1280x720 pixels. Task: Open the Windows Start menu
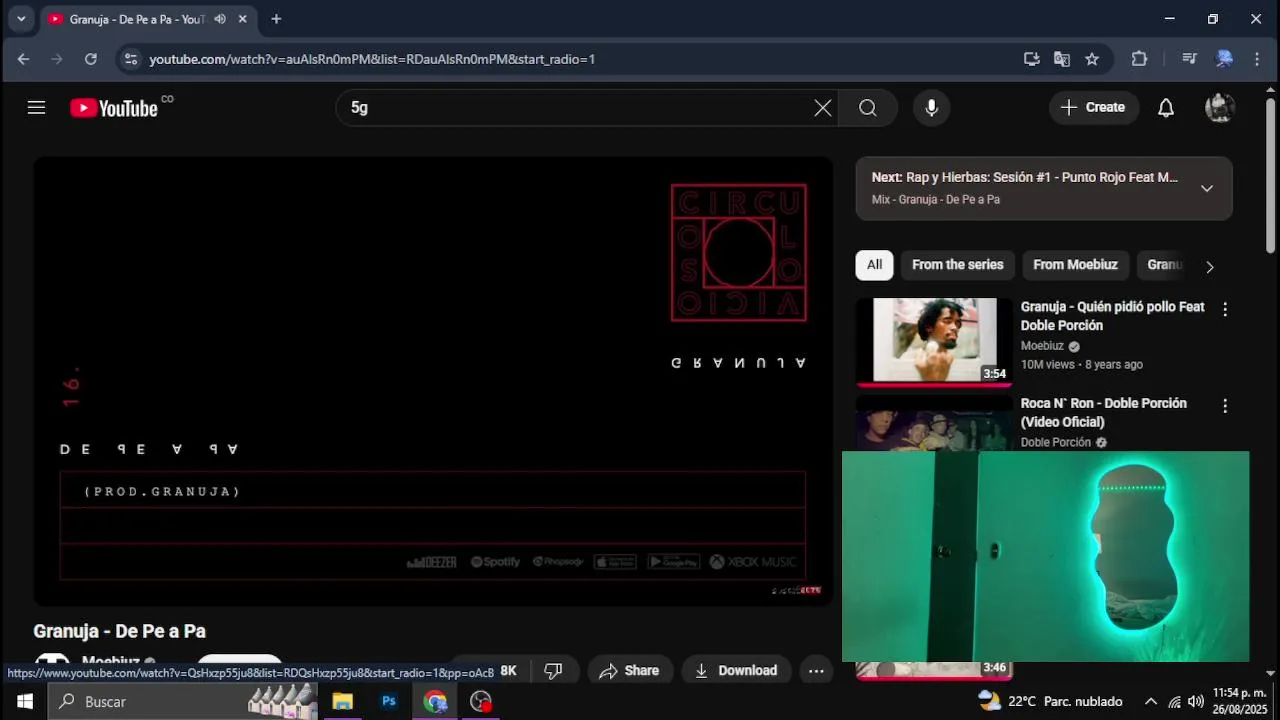(x=24, y=701)
